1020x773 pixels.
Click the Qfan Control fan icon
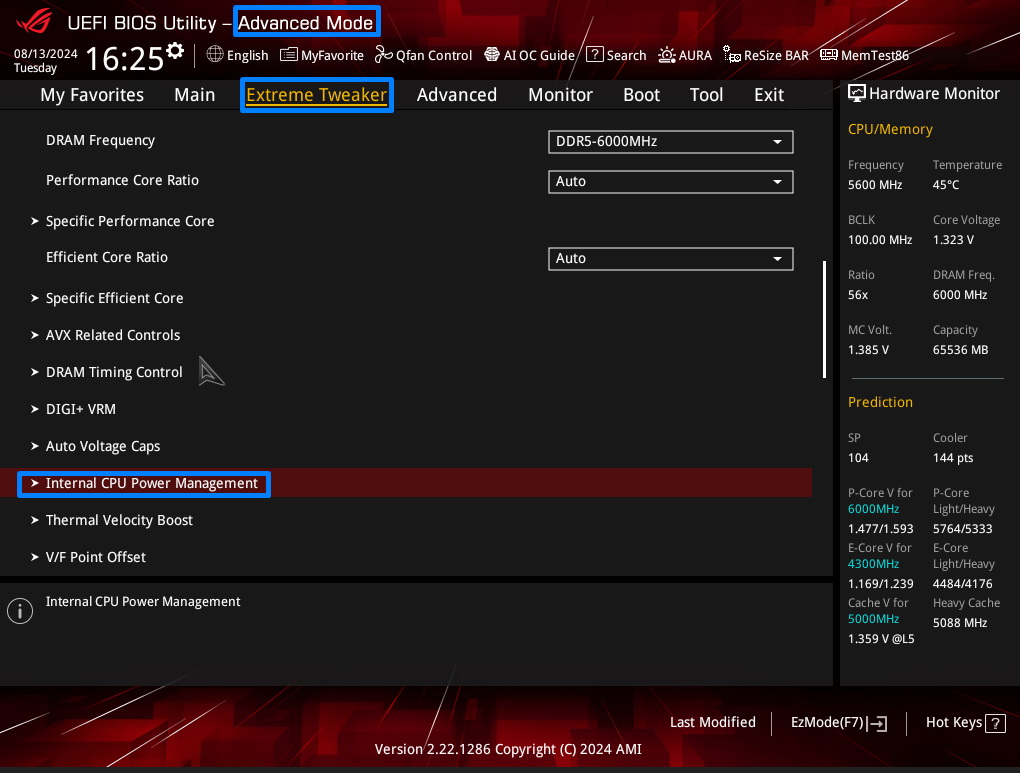[384, 55]
